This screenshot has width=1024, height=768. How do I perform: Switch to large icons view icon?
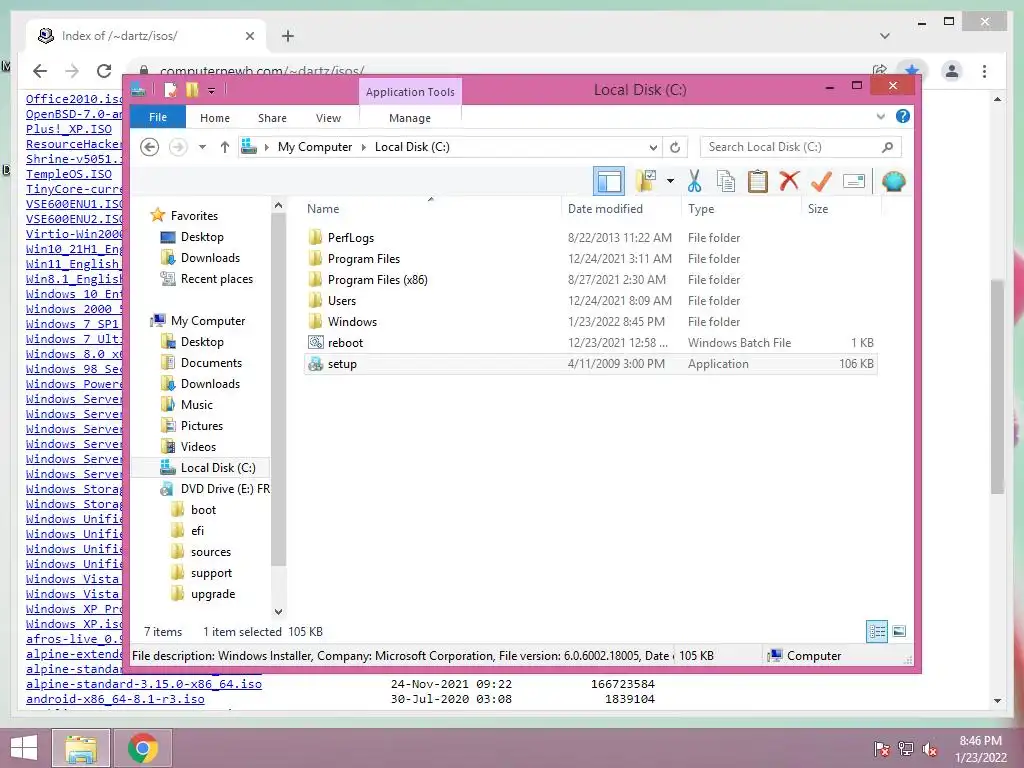coord(899,632)
